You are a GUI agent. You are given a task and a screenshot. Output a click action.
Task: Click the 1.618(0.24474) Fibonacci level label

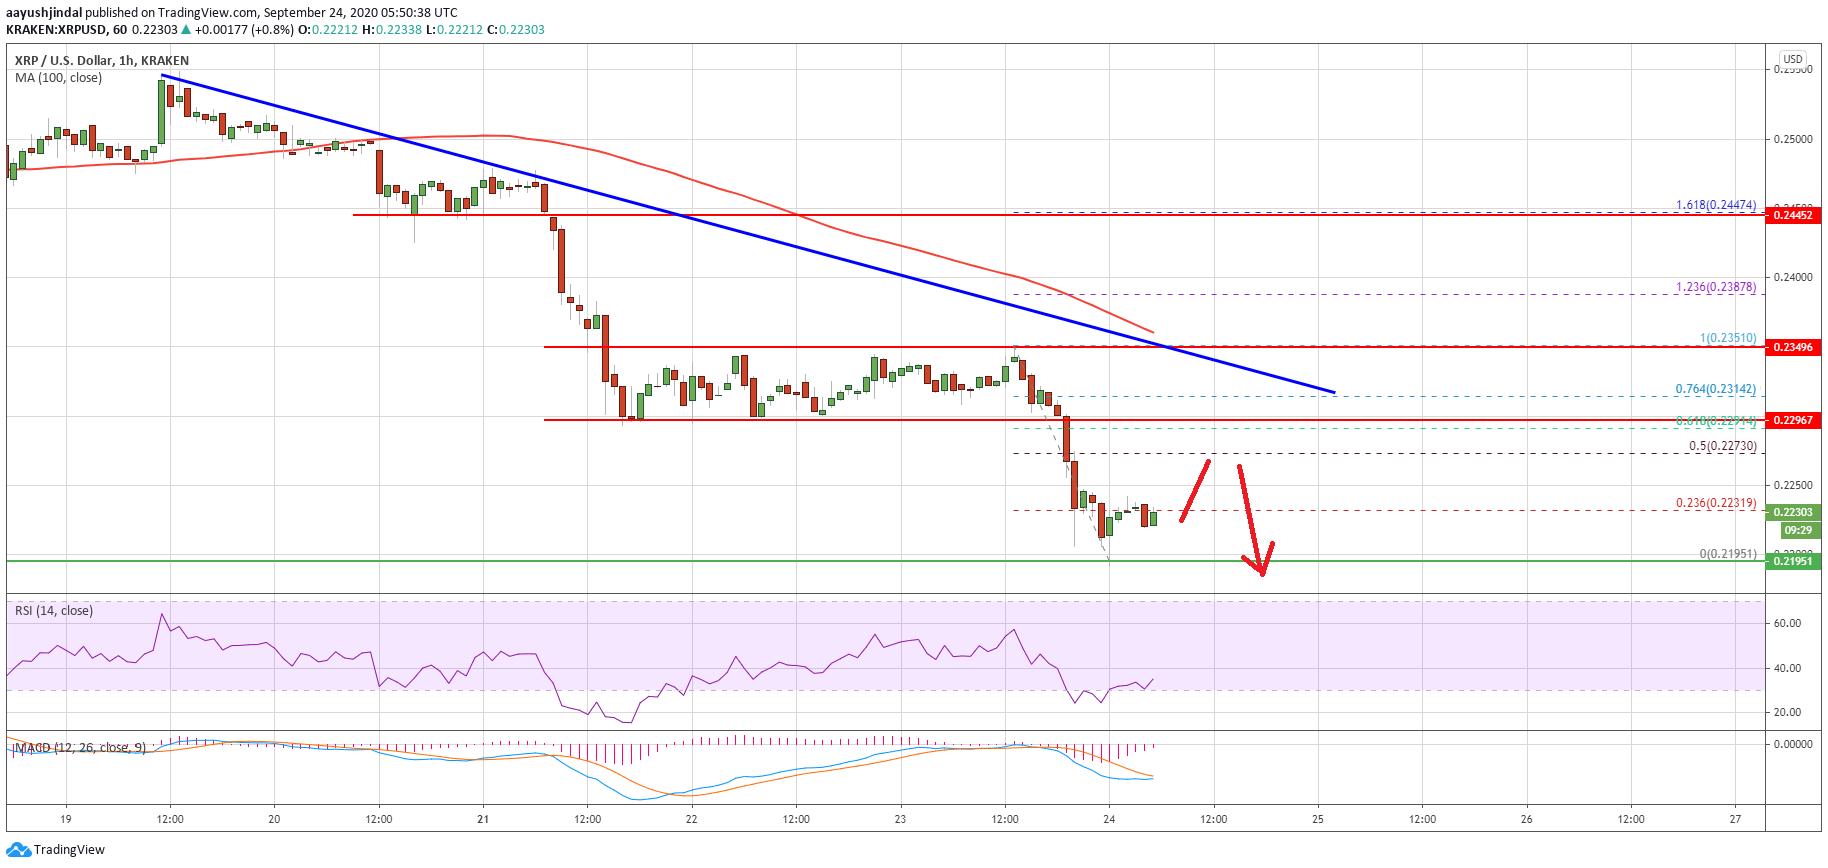(1716, 205)
